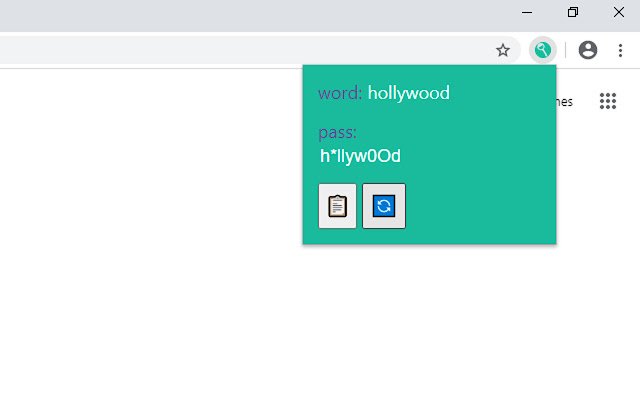
Task: Bookmark this page with star icon
Action: (503, 50)
